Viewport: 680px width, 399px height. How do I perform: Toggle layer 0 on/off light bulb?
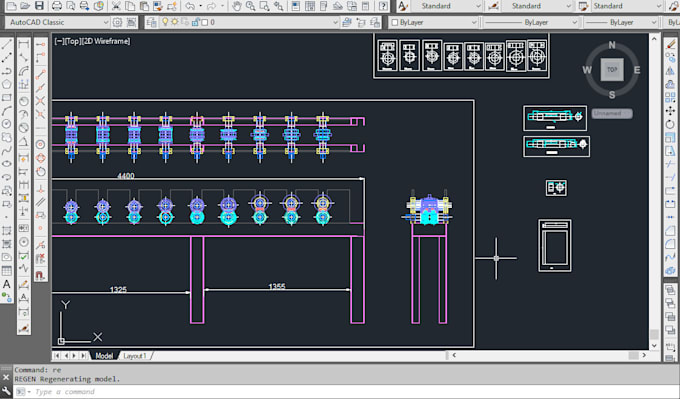point(165,22)
